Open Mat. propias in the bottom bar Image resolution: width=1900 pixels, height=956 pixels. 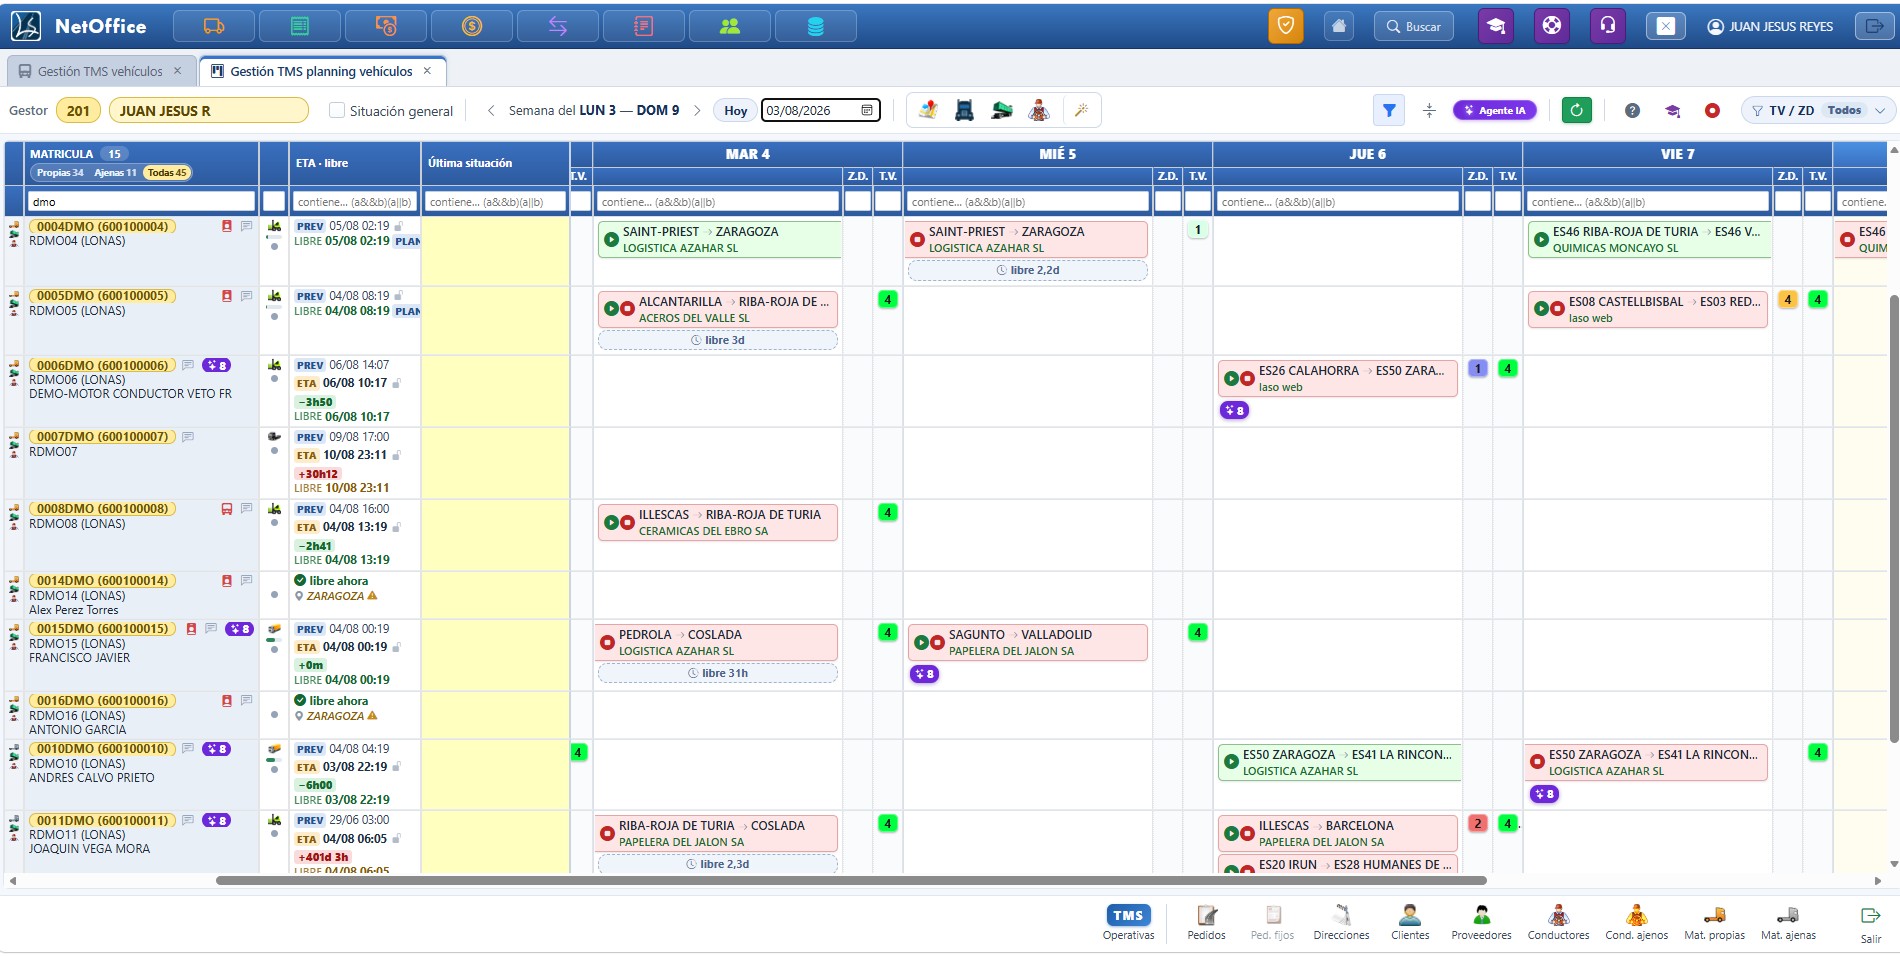click(1714, 922)
